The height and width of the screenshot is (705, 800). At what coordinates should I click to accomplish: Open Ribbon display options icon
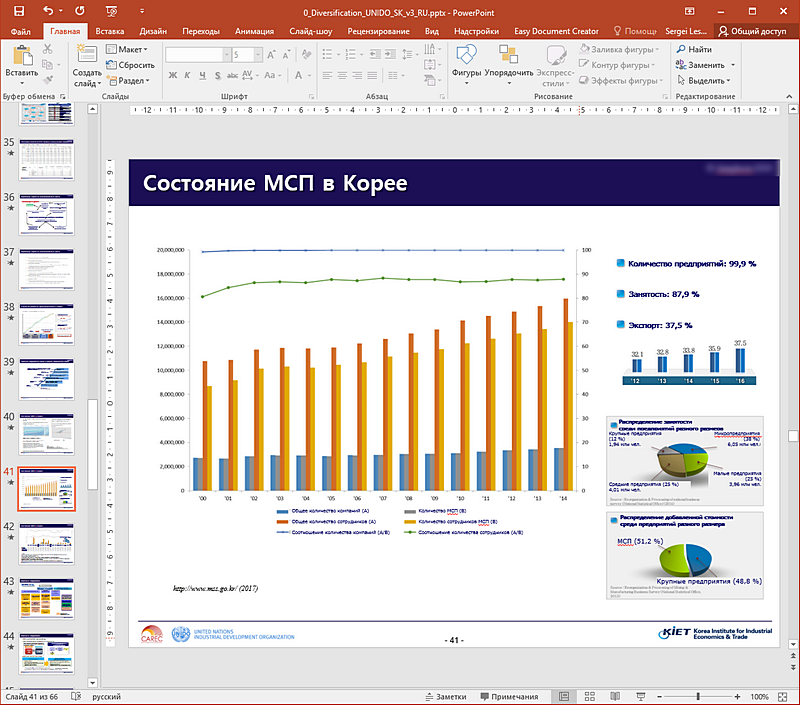click(689, 11)
